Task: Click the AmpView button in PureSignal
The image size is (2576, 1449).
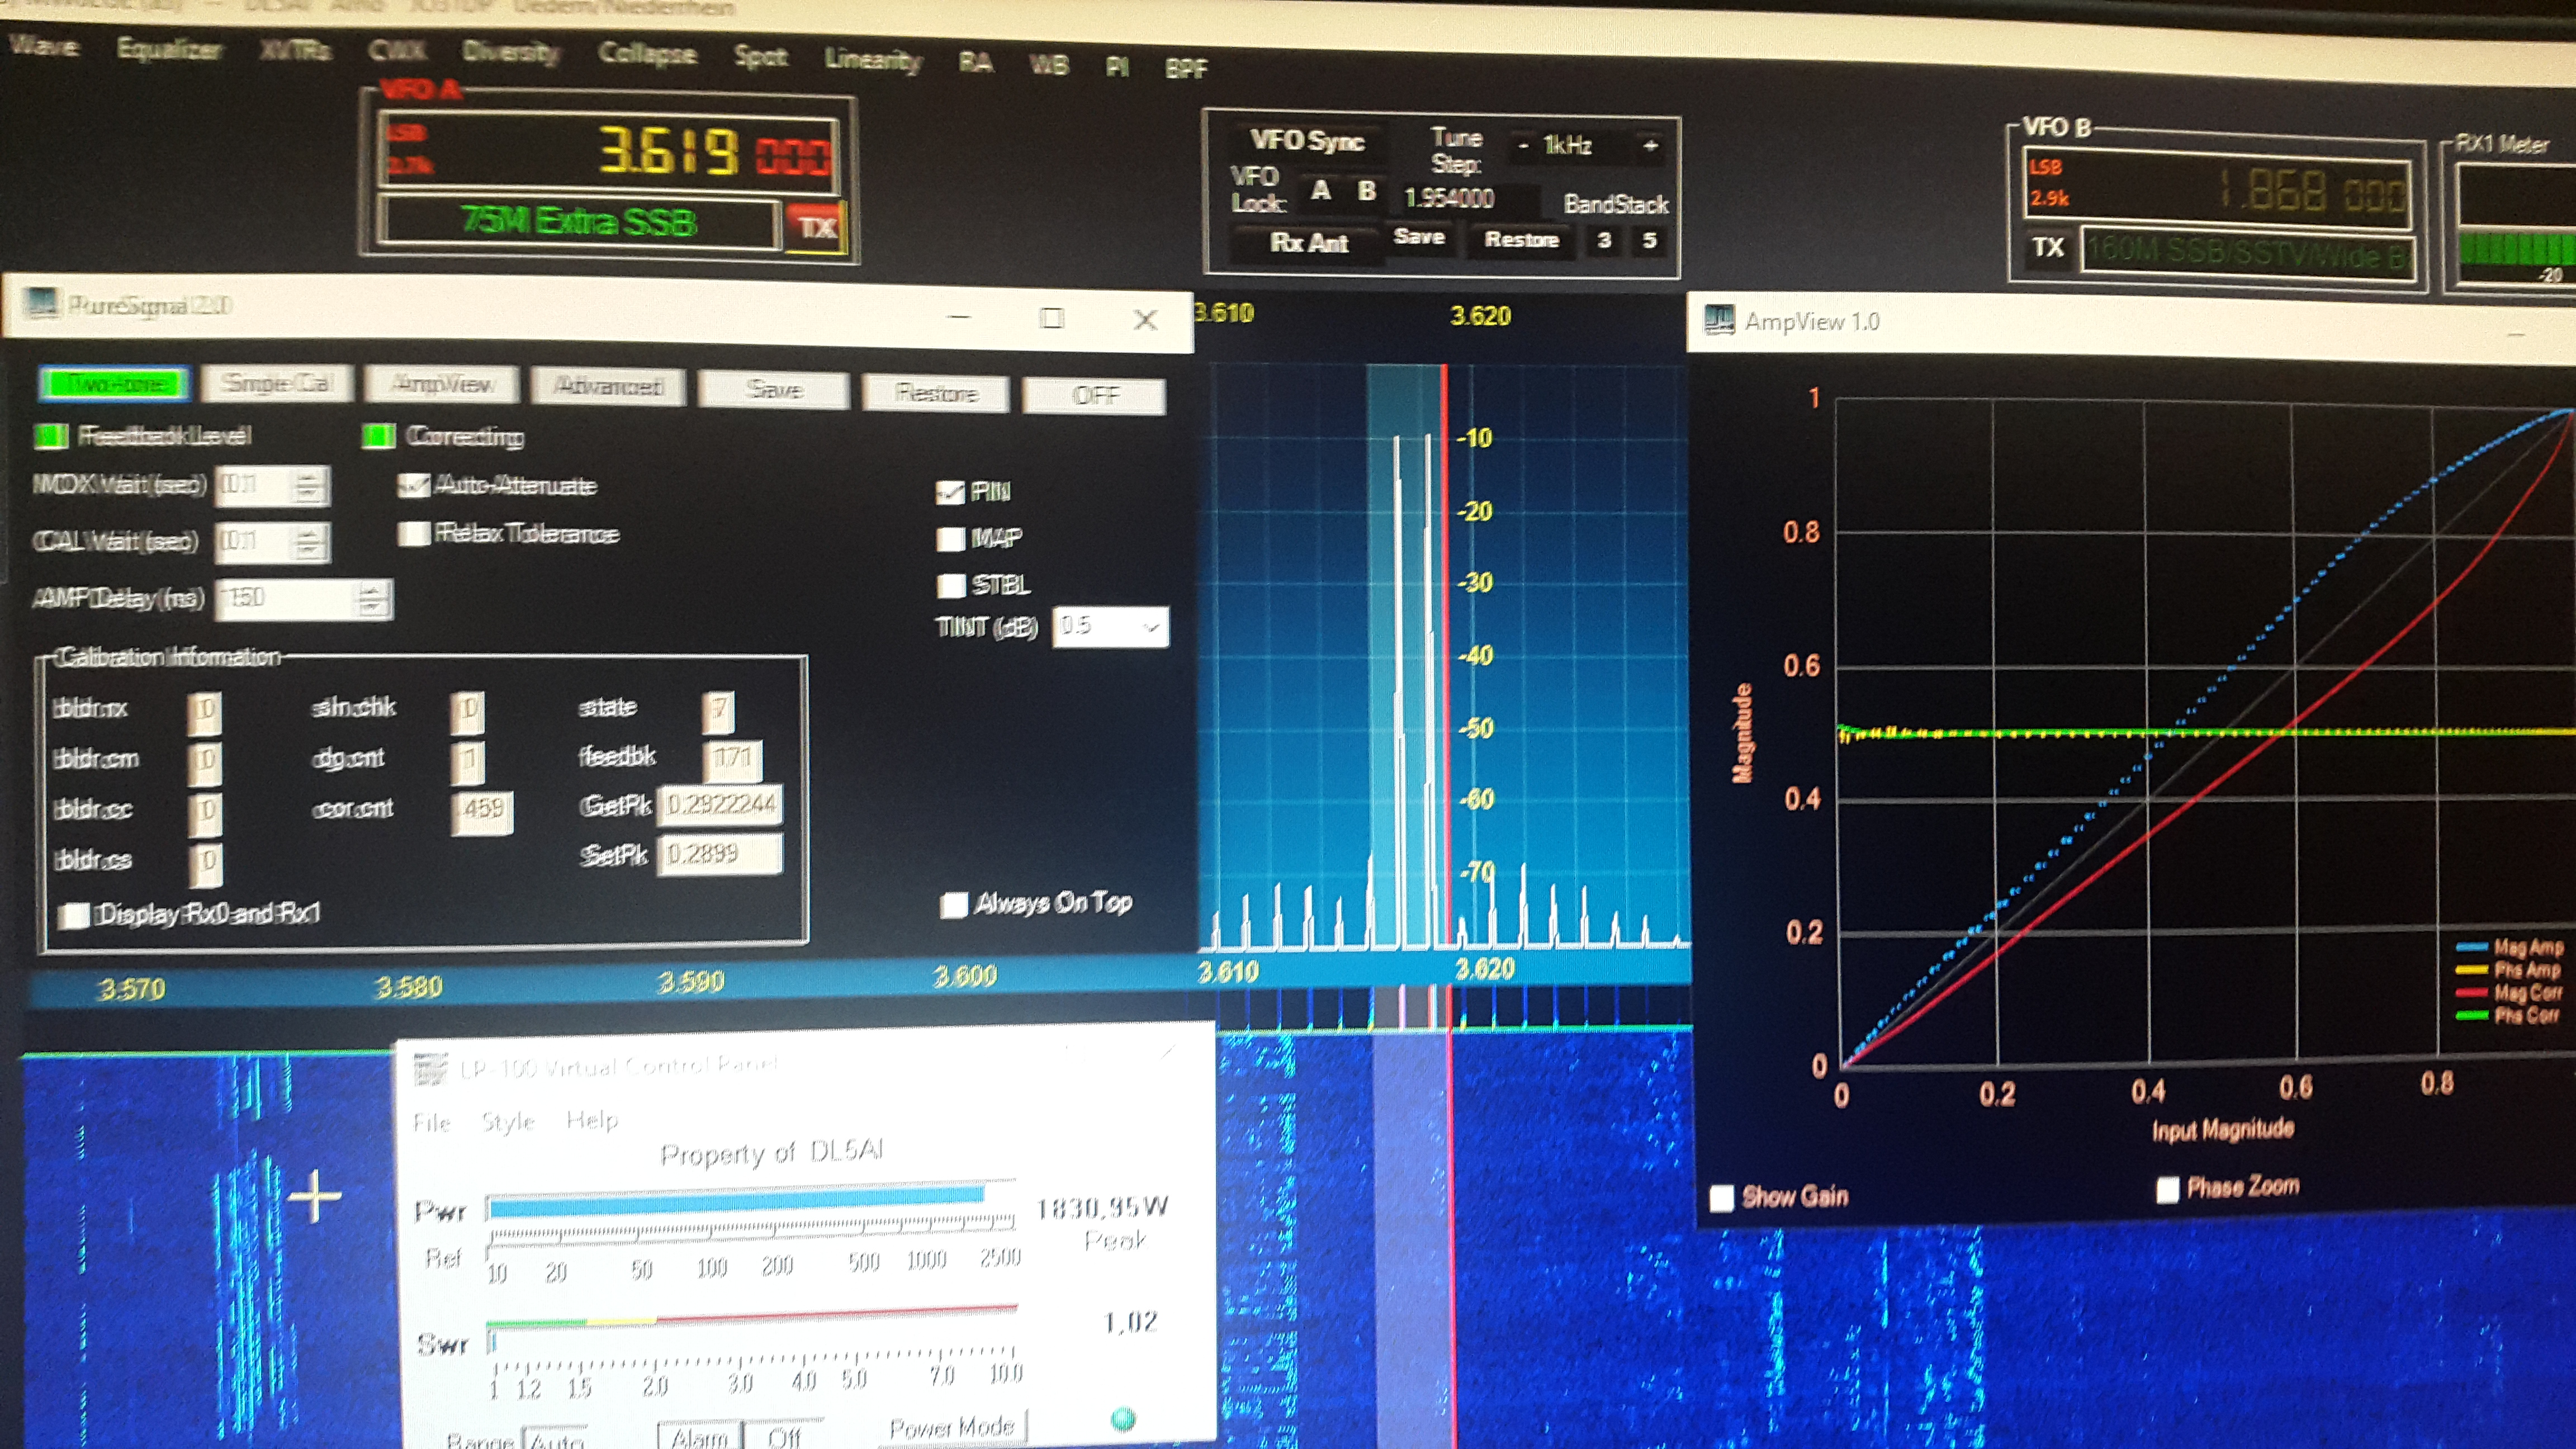Action: (x=442, y=385)
